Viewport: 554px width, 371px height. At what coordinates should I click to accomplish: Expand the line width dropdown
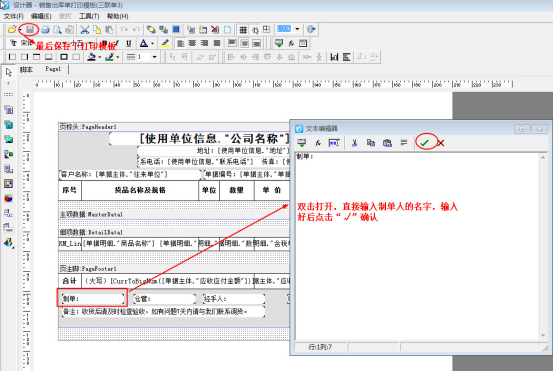tap(154, 57)
